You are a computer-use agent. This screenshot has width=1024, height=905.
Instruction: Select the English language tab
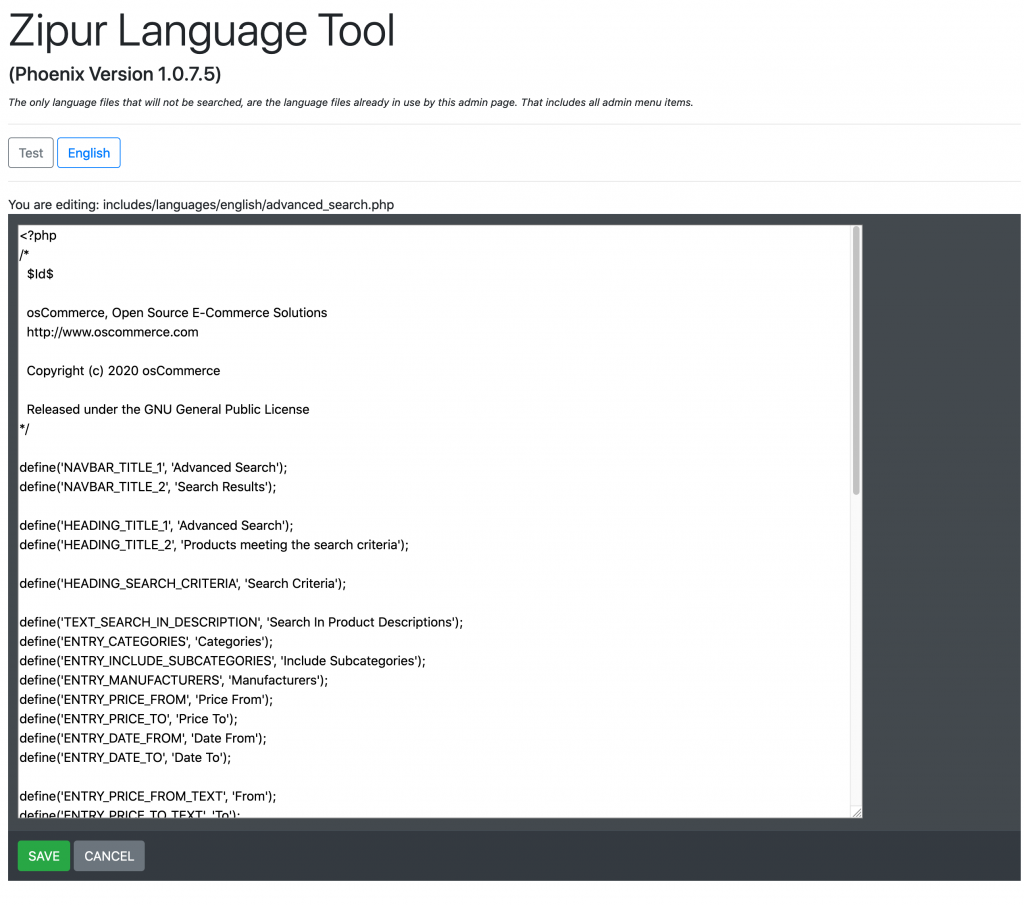(x=89, y=153)
